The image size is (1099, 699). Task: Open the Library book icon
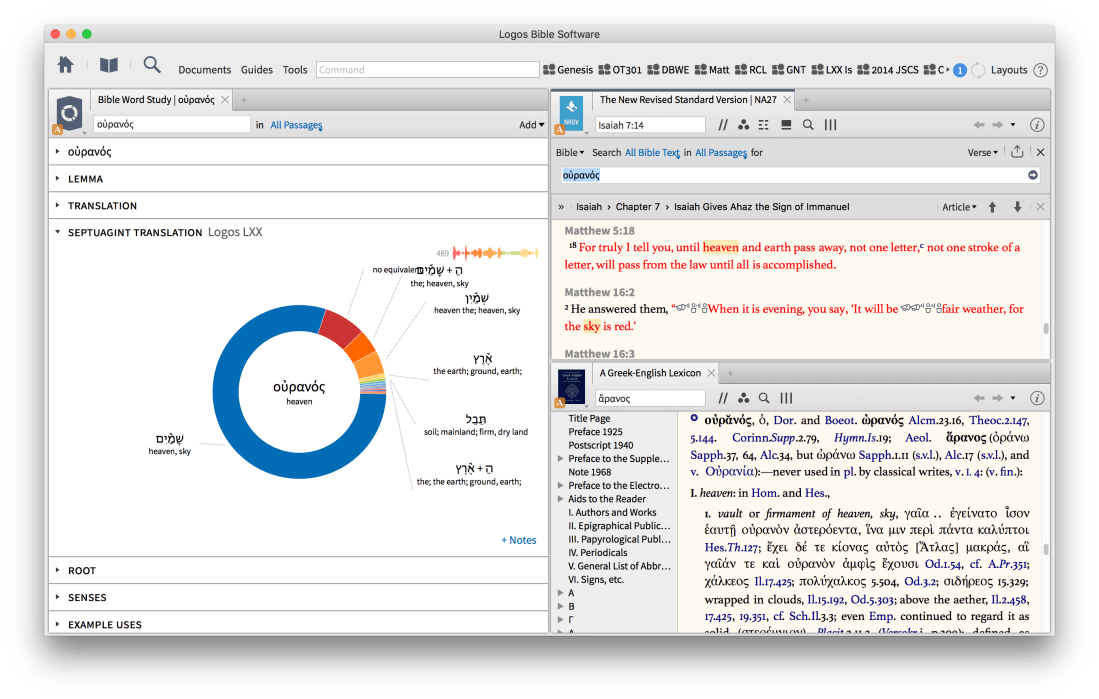tap(108, 66)
